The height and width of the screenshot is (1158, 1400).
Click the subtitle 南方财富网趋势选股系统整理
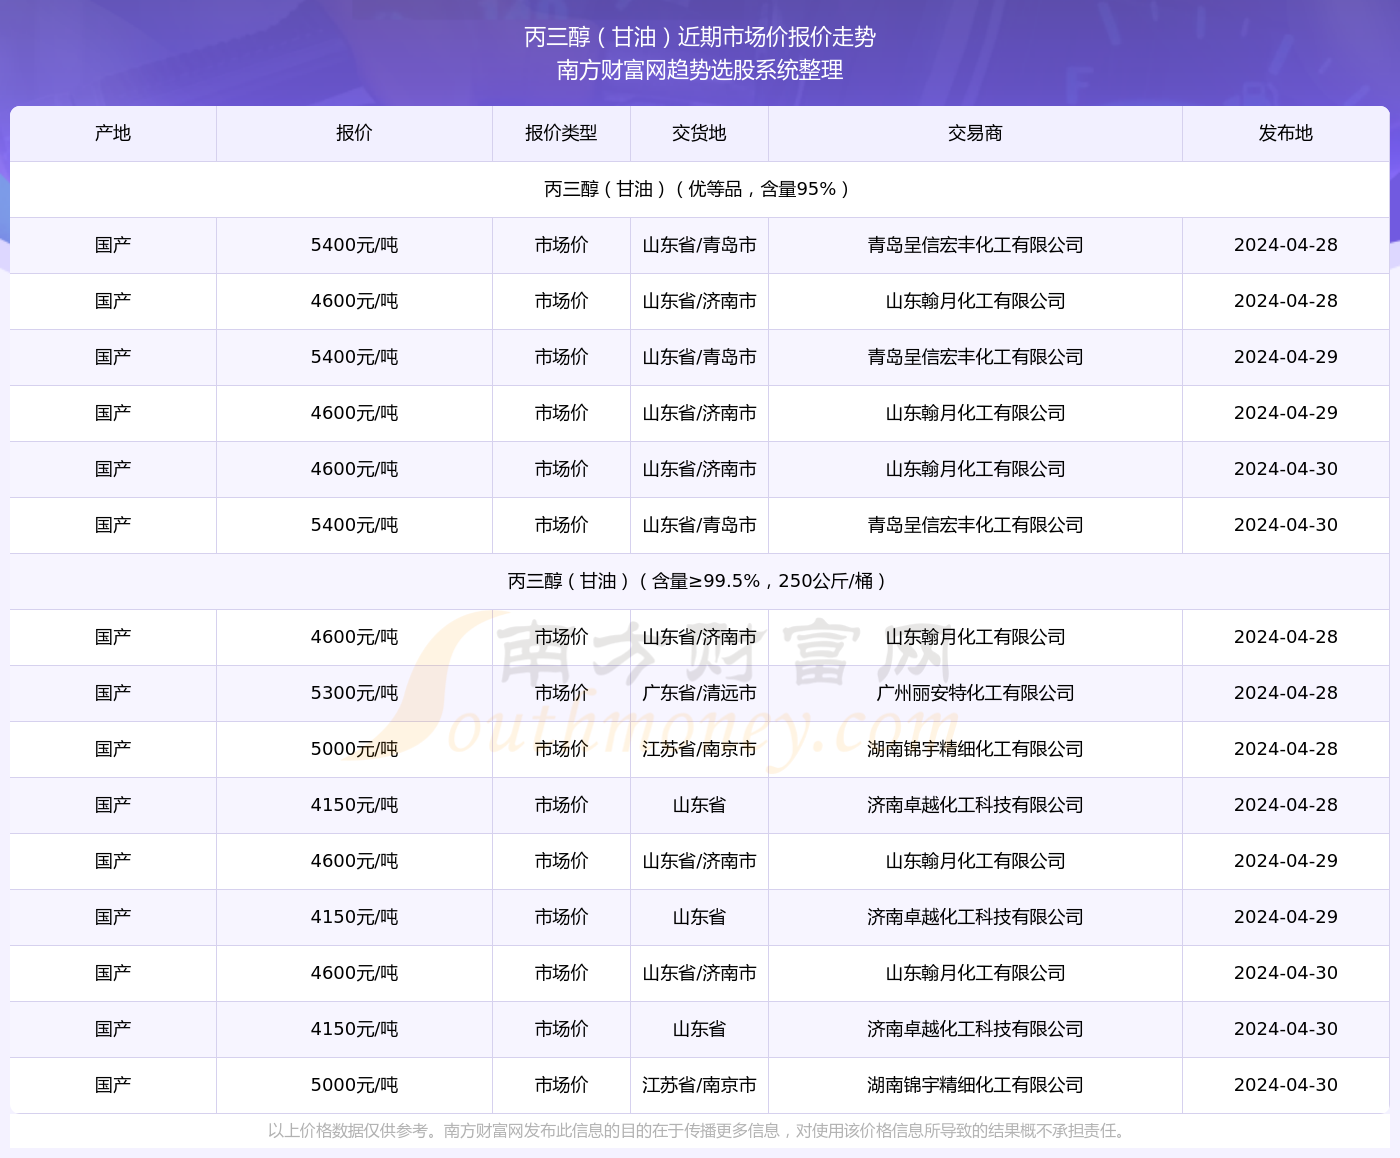pos(700,70)
